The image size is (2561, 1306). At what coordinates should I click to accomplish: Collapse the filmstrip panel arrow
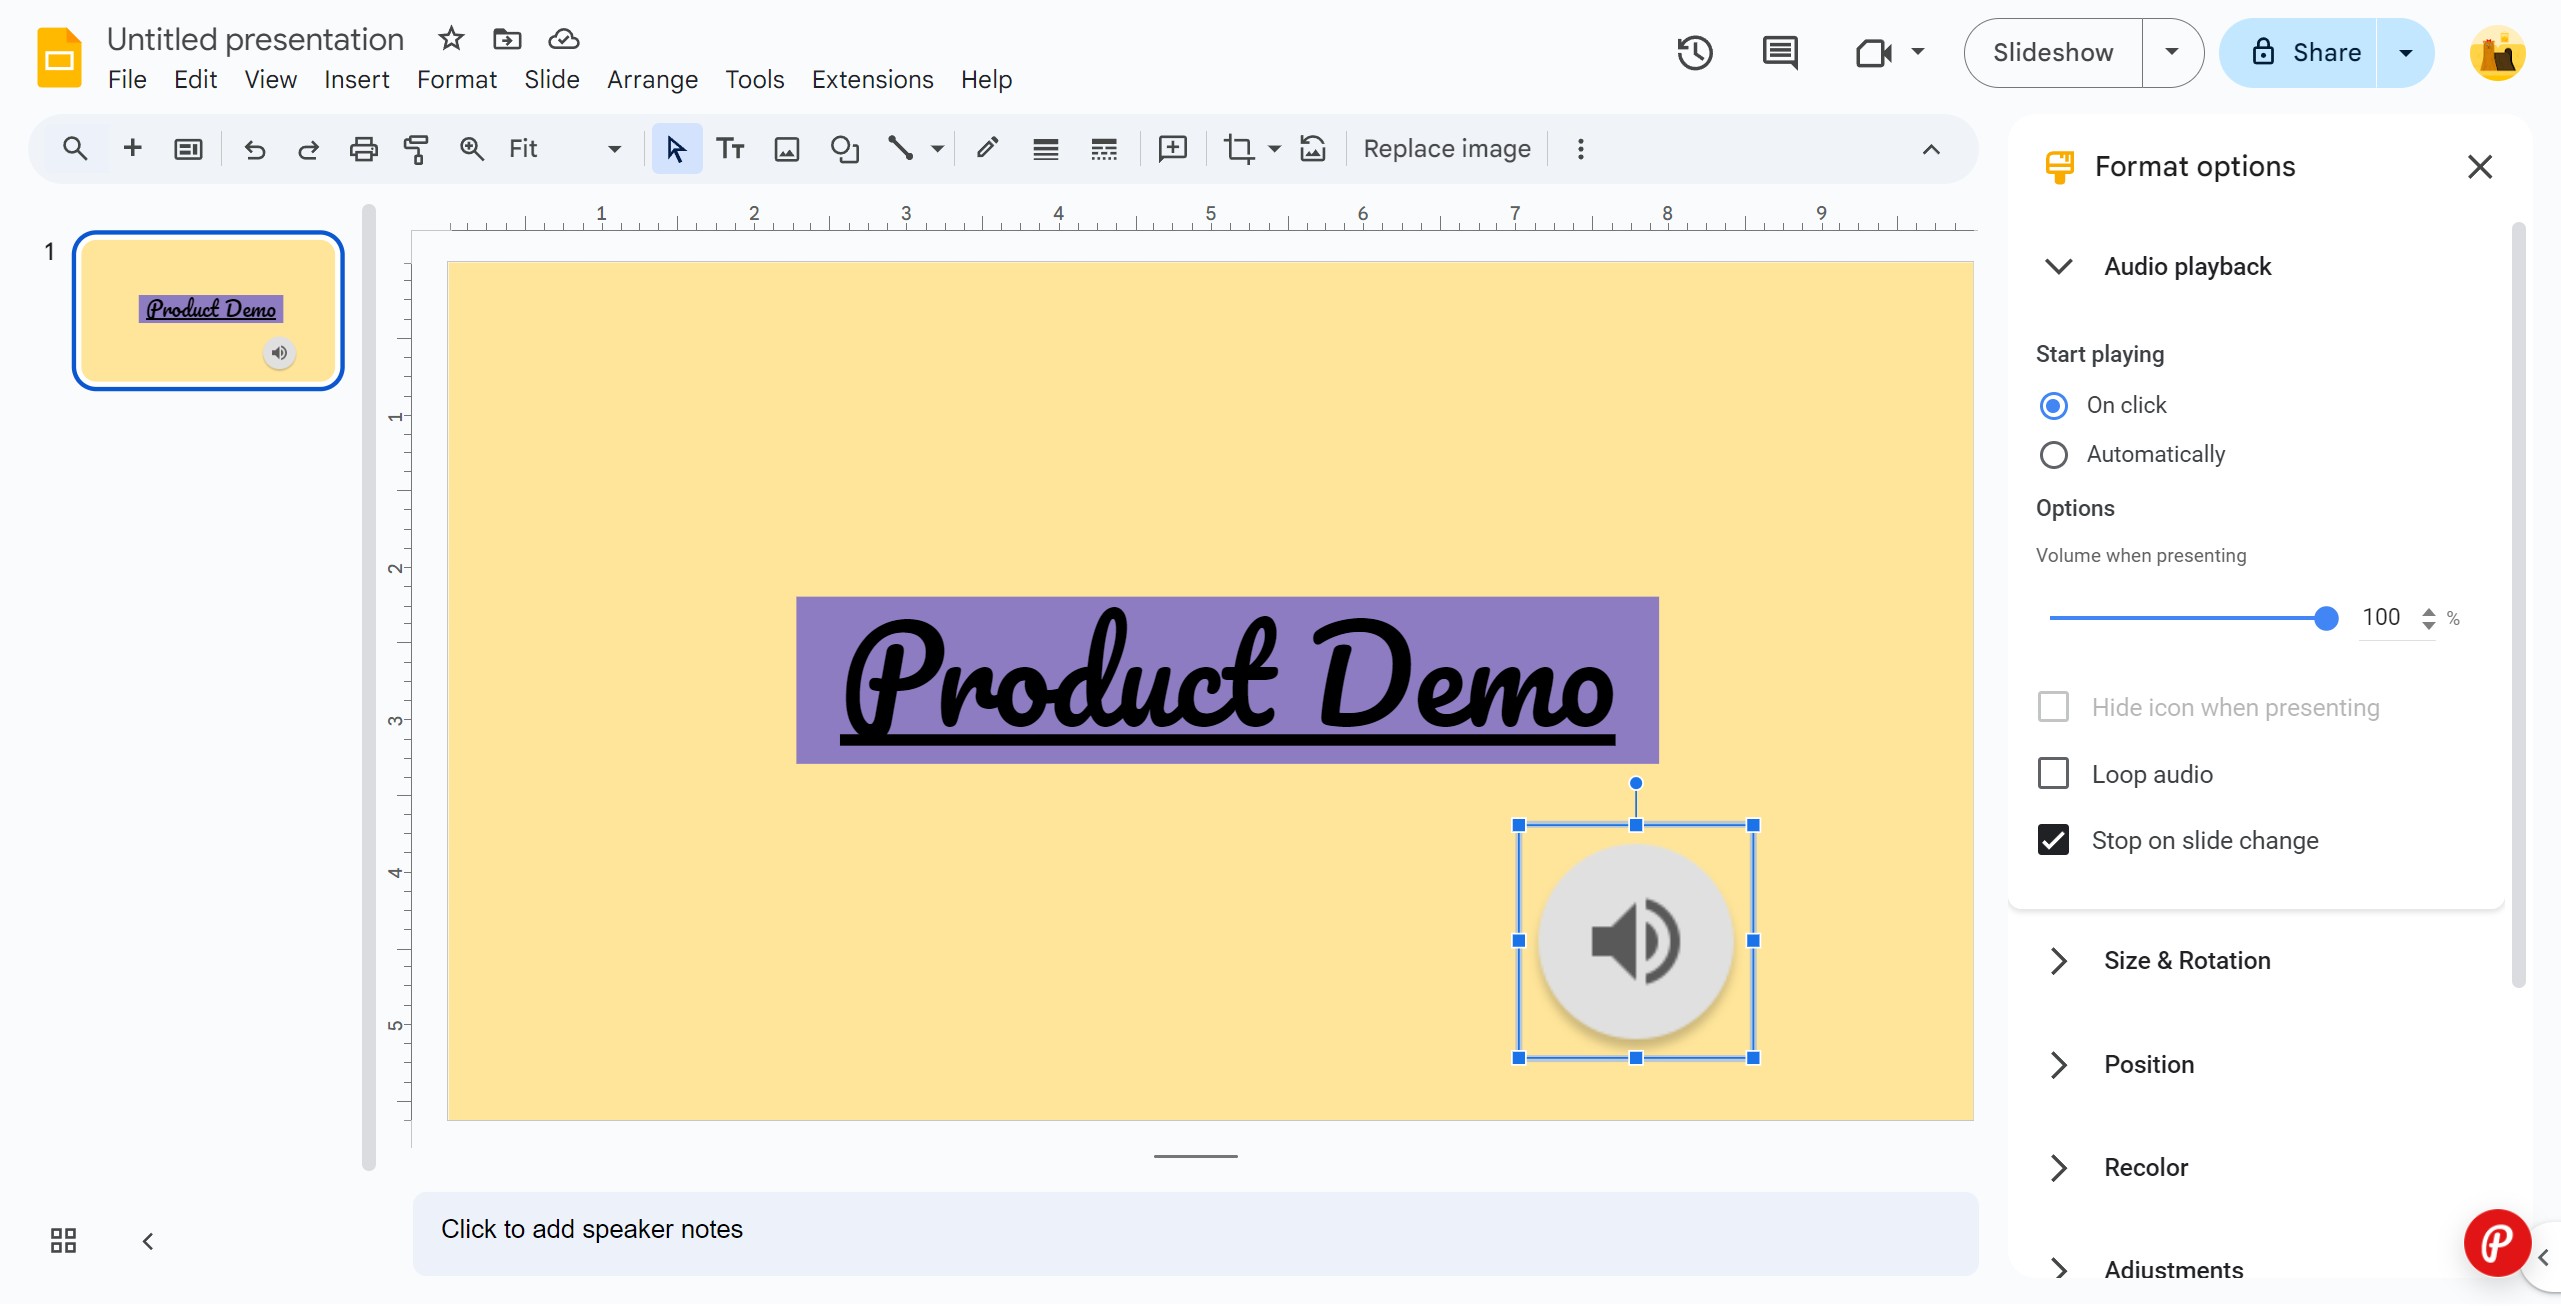[148, 1241]
